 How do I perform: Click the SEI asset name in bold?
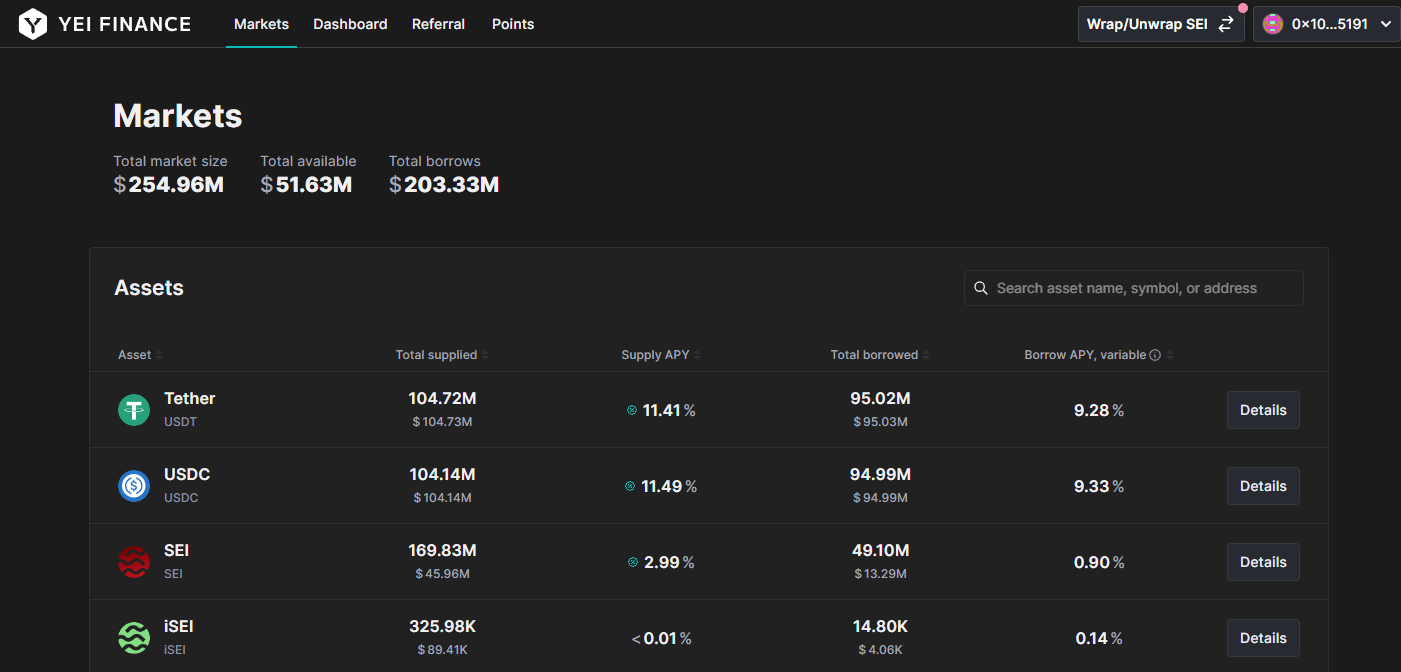click(x=177, y=551)
